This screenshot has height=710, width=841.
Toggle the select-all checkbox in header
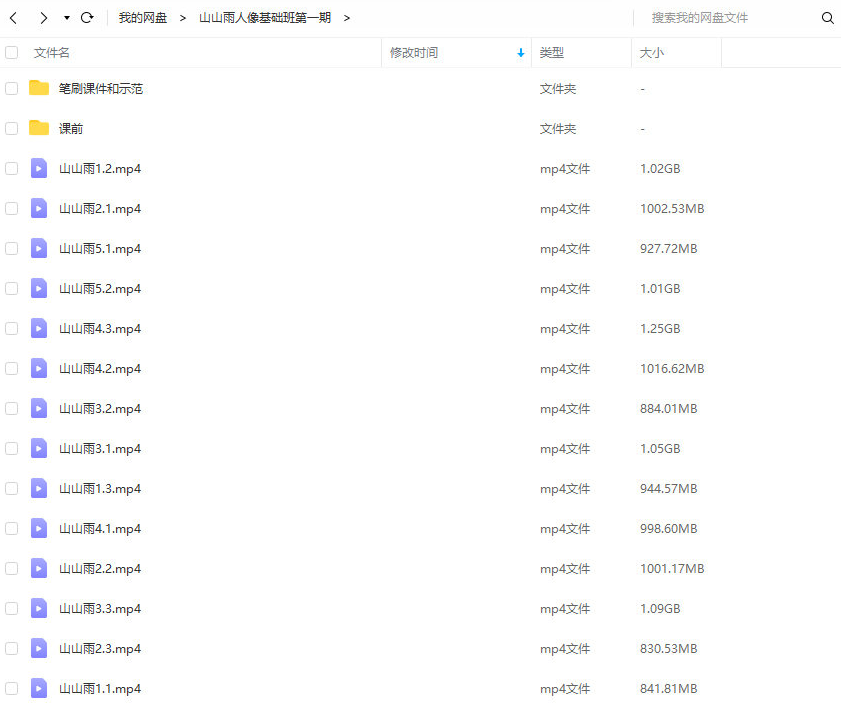pos(12,52)
